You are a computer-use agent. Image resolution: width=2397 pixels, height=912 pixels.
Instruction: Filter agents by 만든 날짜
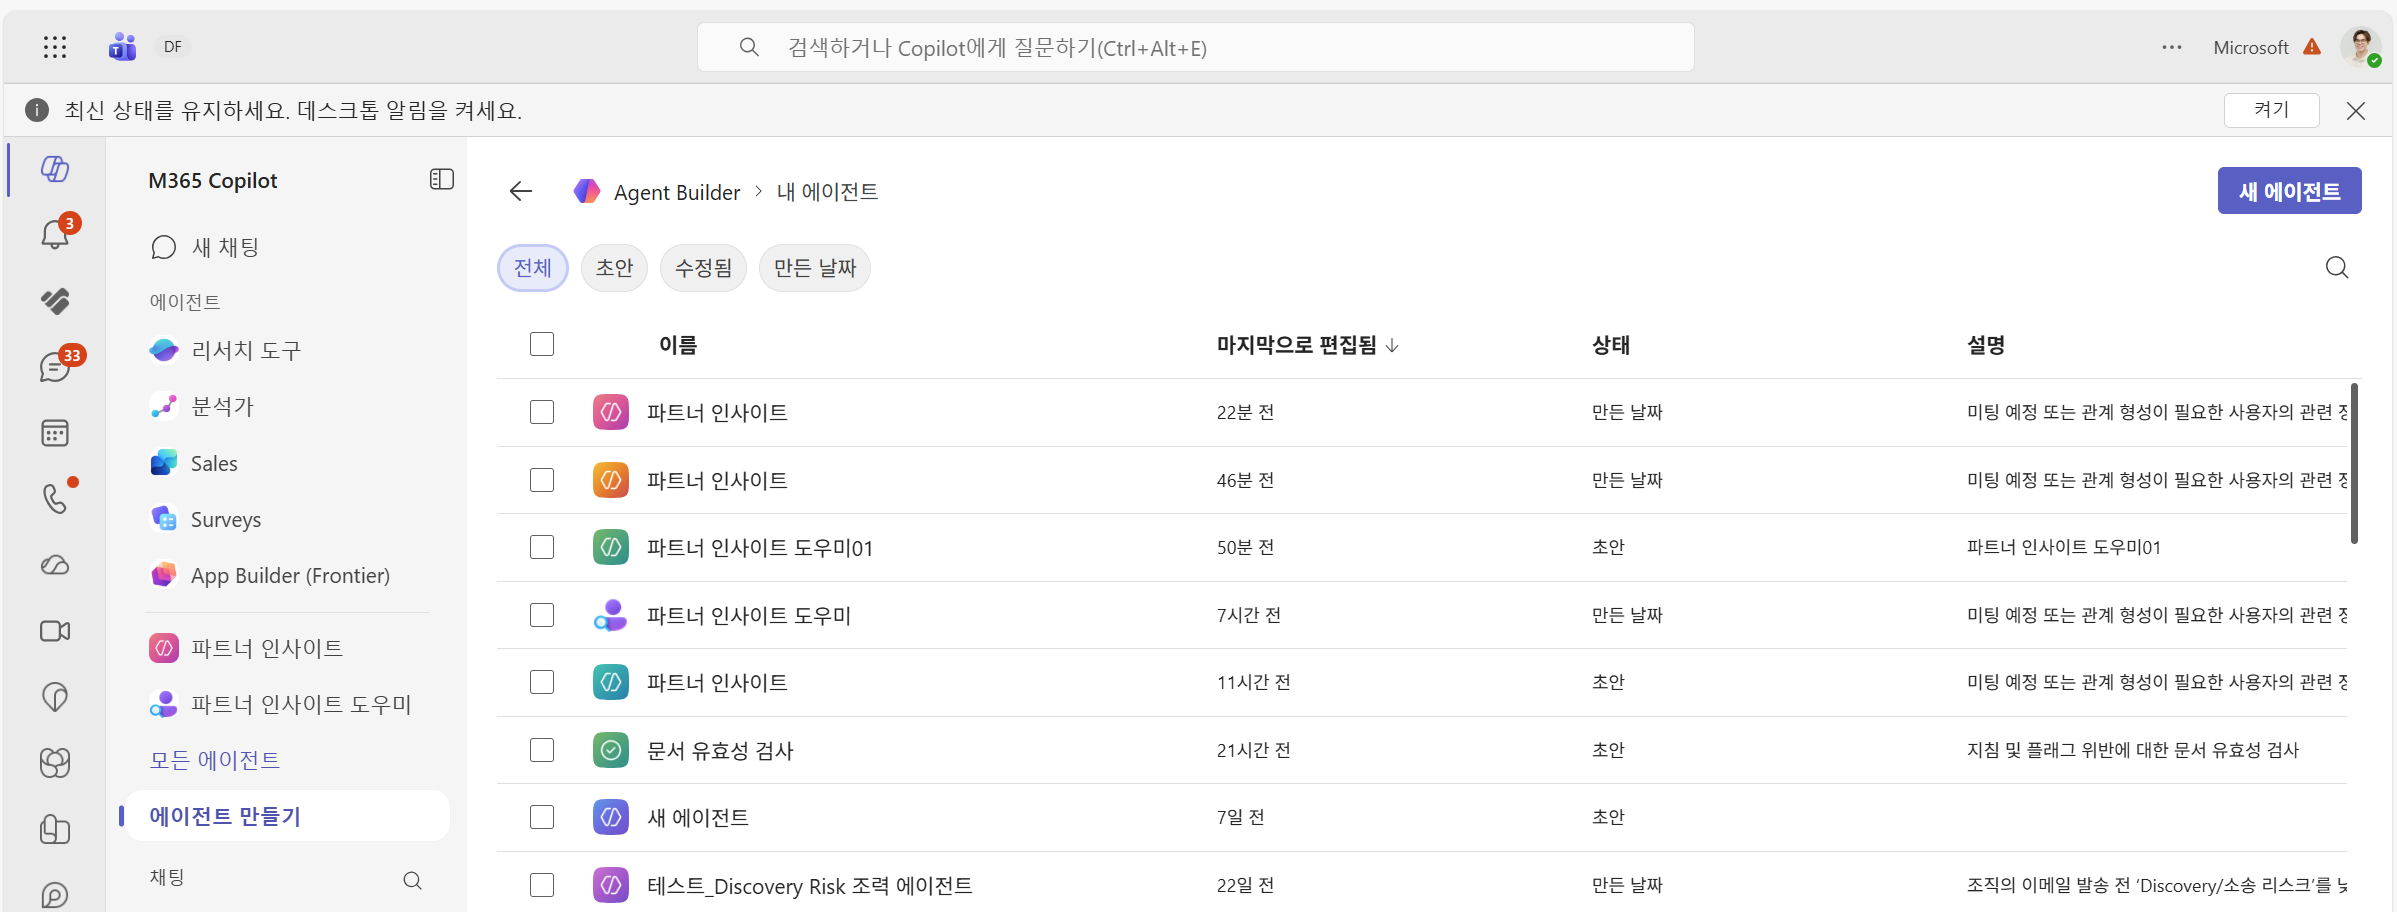coord(815,268)
